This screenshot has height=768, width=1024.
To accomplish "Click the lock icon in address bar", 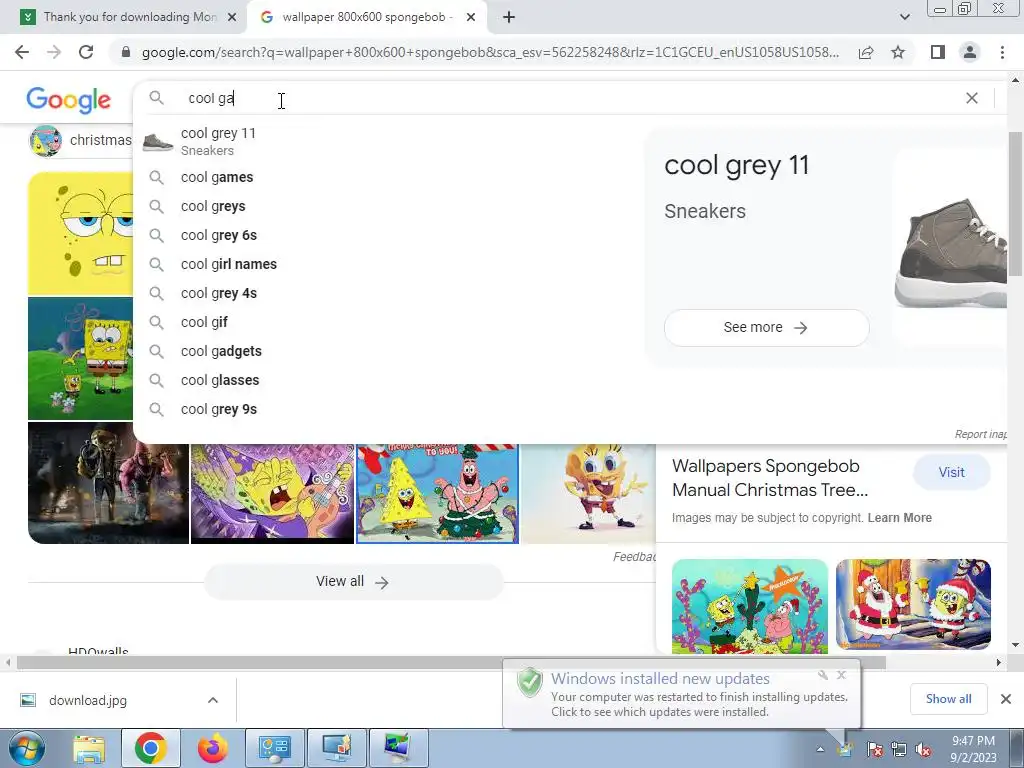I will (126, 52).
